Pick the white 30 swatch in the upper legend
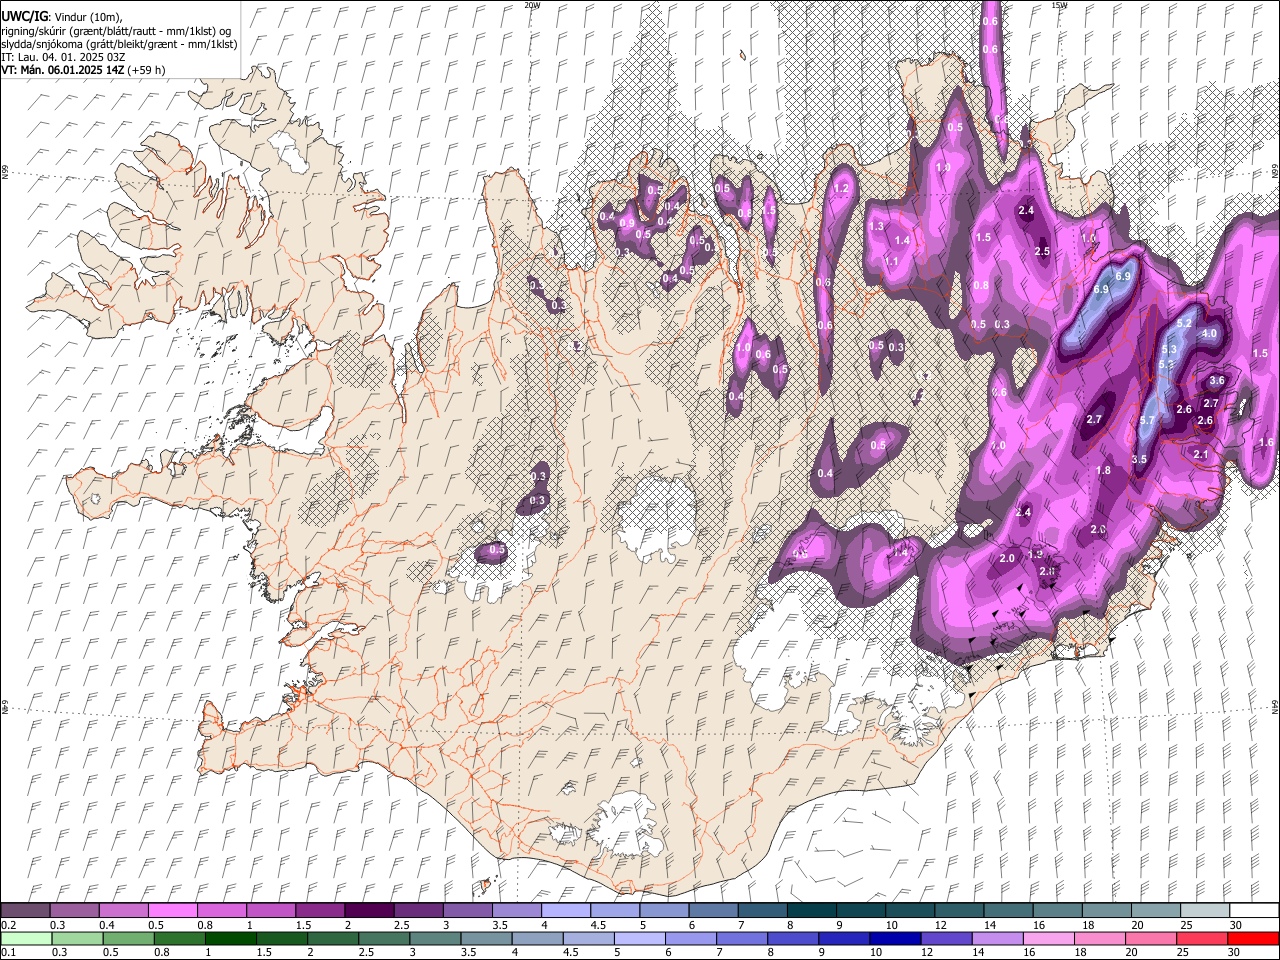1280x960 pixels. click(x=1254, y=911)
